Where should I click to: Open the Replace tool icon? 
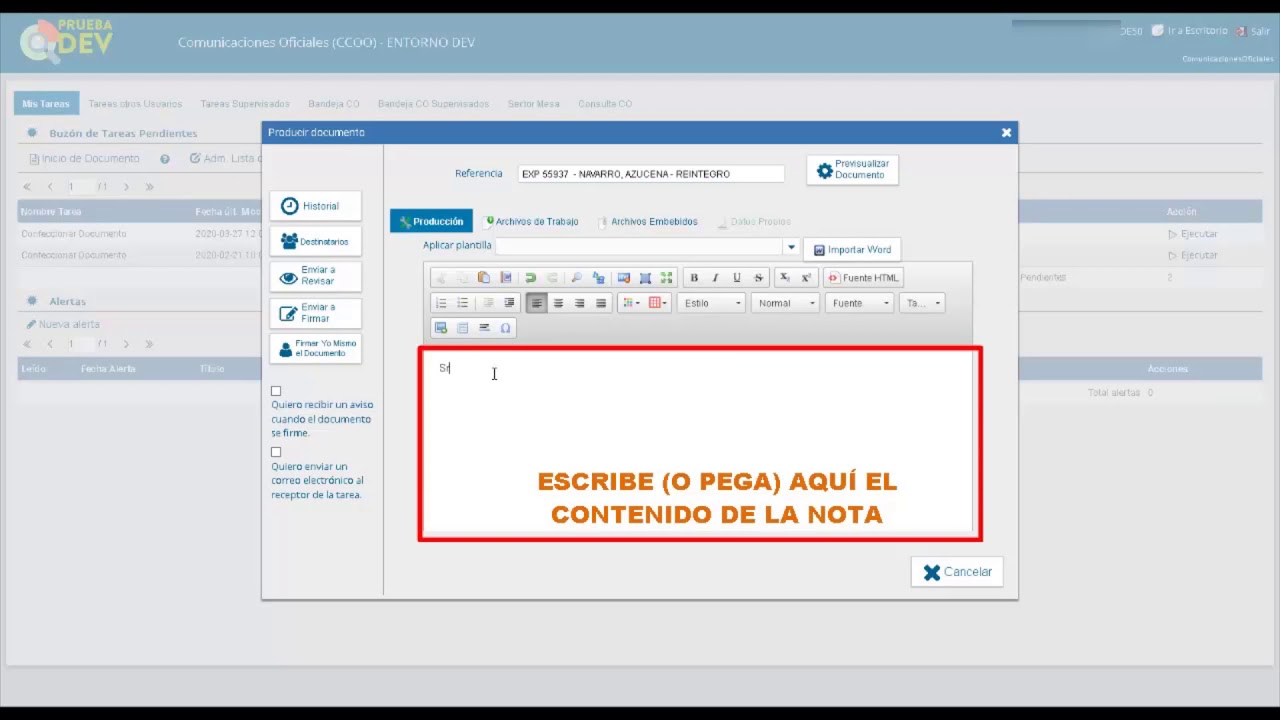click(598, 278)
